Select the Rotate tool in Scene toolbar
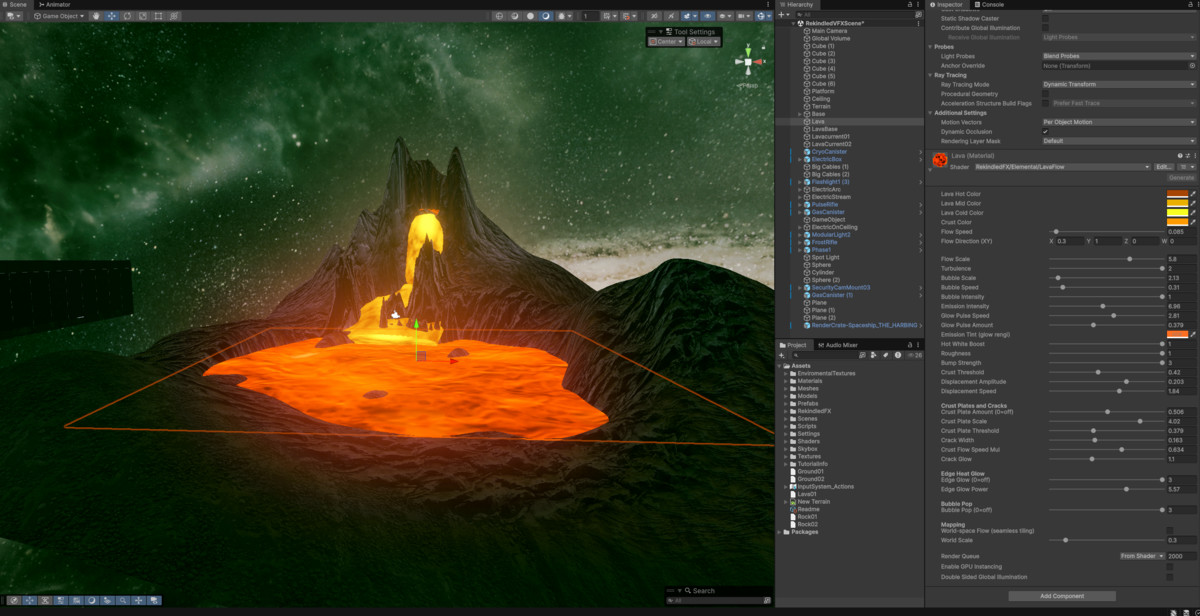The image size is (1200, 616). point(127,16)
